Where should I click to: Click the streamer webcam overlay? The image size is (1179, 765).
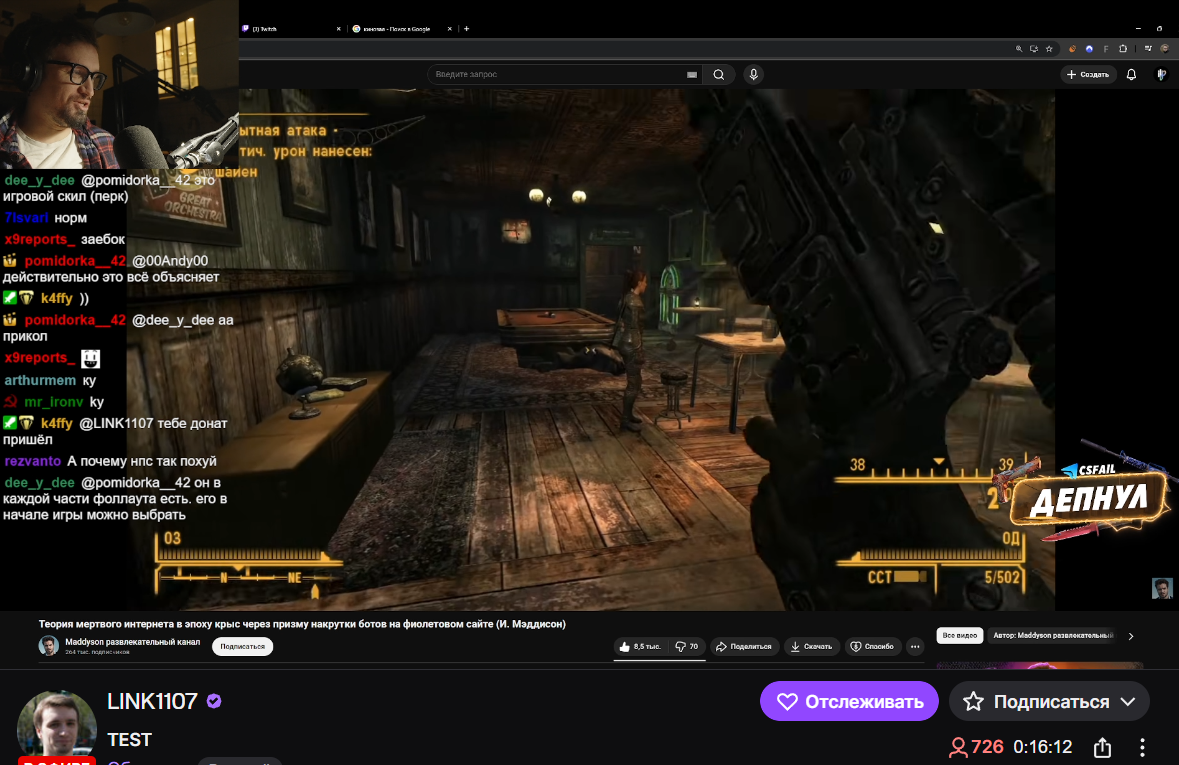(x=120, y=84)
